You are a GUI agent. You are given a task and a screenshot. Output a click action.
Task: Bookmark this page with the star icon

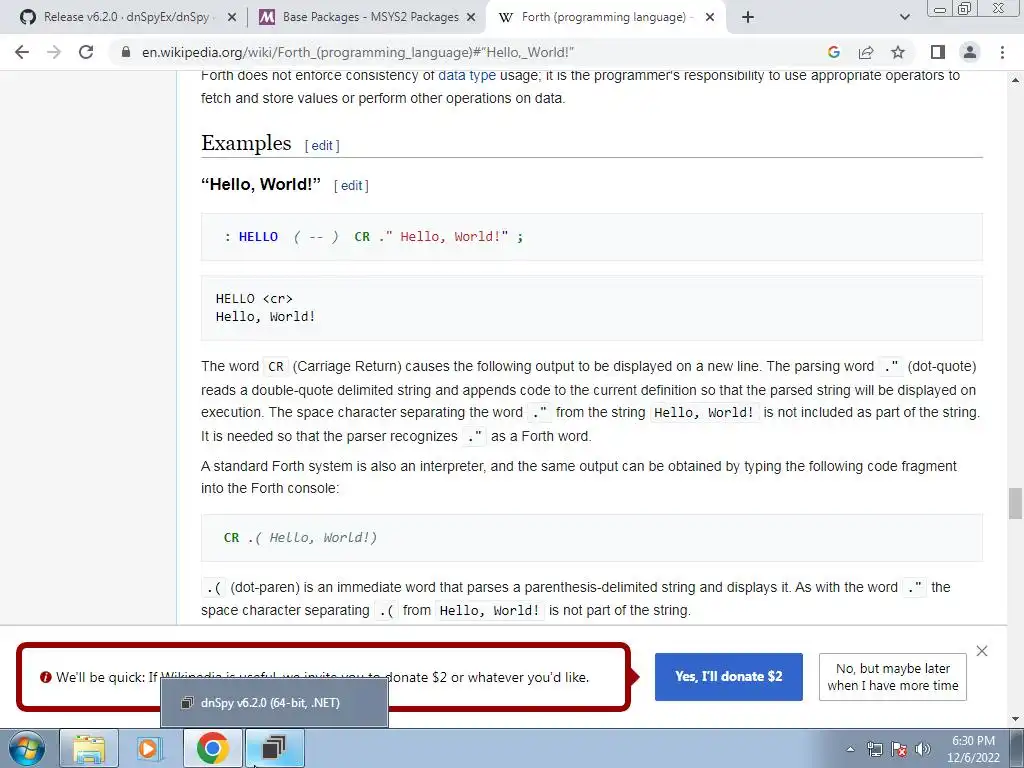pos(898,52)
